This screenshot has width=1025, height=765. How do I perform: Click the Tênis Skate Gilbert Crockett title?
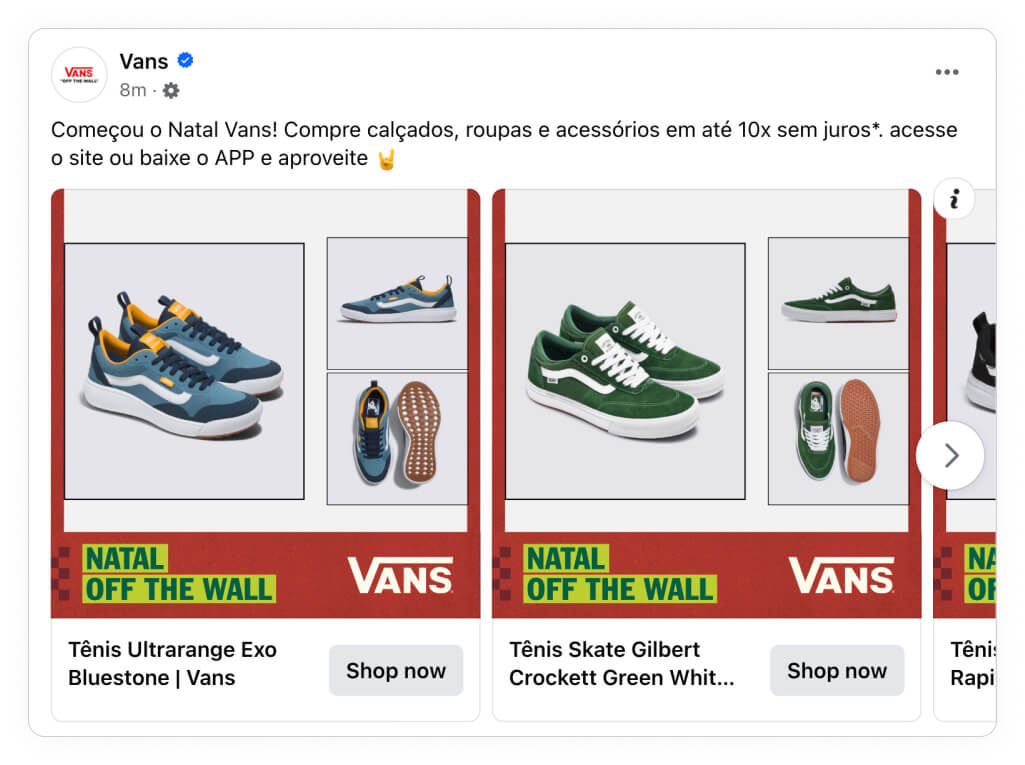point(622,664)
